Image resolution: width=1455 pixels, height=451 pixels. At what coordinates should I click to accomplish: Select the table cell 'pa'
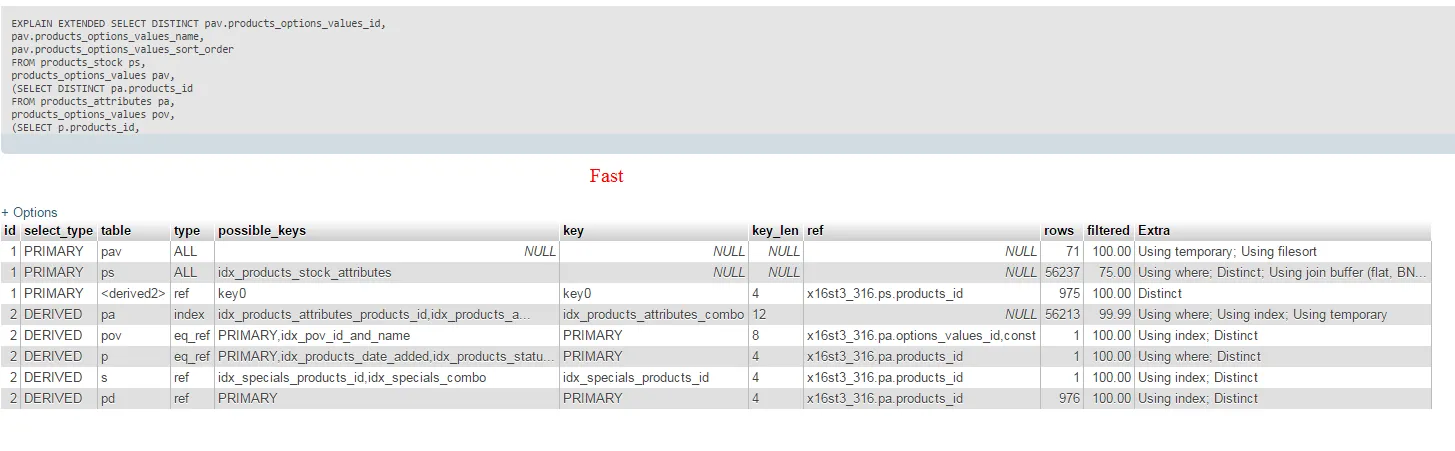click(x=134, y=314)
